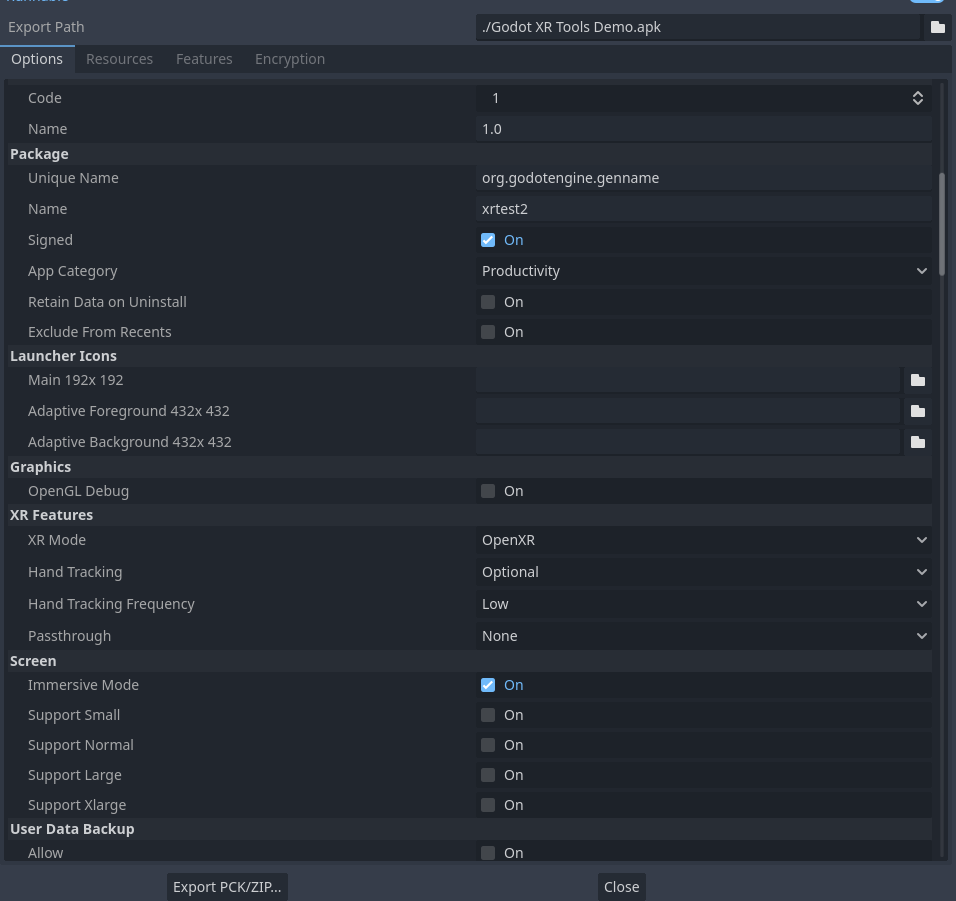The width and height of the screenshot is (956, 901).
Task: Turn off Immersive Mode
Action: tap(488, 684)
